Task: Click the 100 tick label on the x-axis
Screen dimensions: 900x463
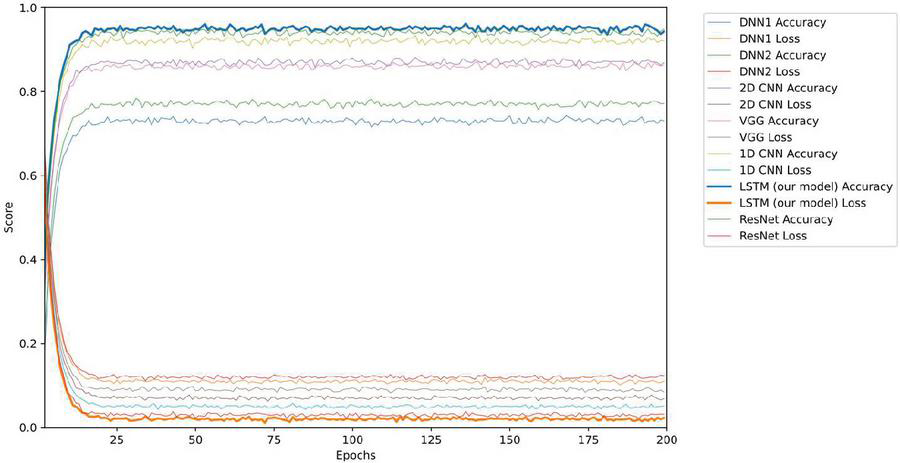Action: tap(352, 440)
